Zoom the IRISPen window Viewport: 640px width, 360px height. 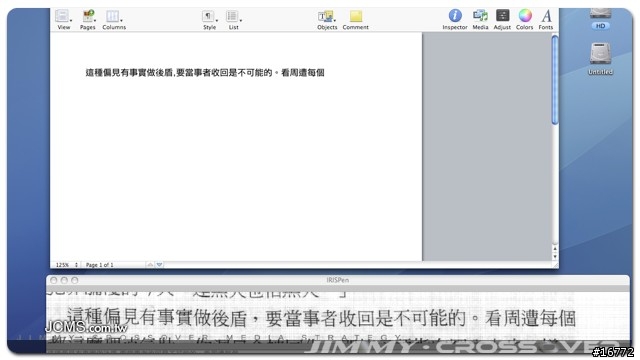75,280
